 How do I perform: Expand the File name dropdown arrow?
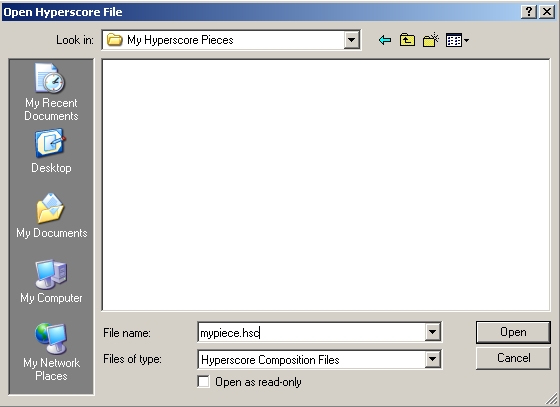432,332
